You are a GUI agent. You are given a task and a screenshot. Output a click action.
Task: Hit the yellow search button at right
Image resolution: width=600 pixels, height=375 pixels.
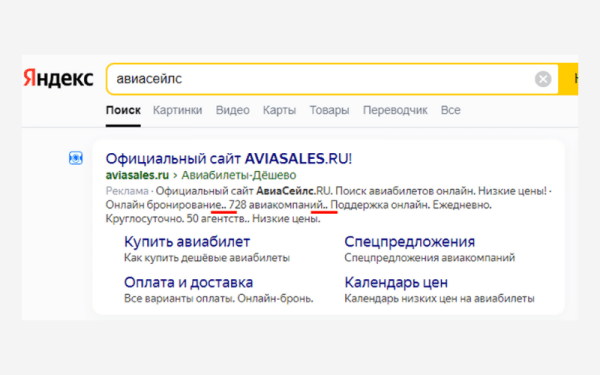pyautogui.click(x=568, y=79)
